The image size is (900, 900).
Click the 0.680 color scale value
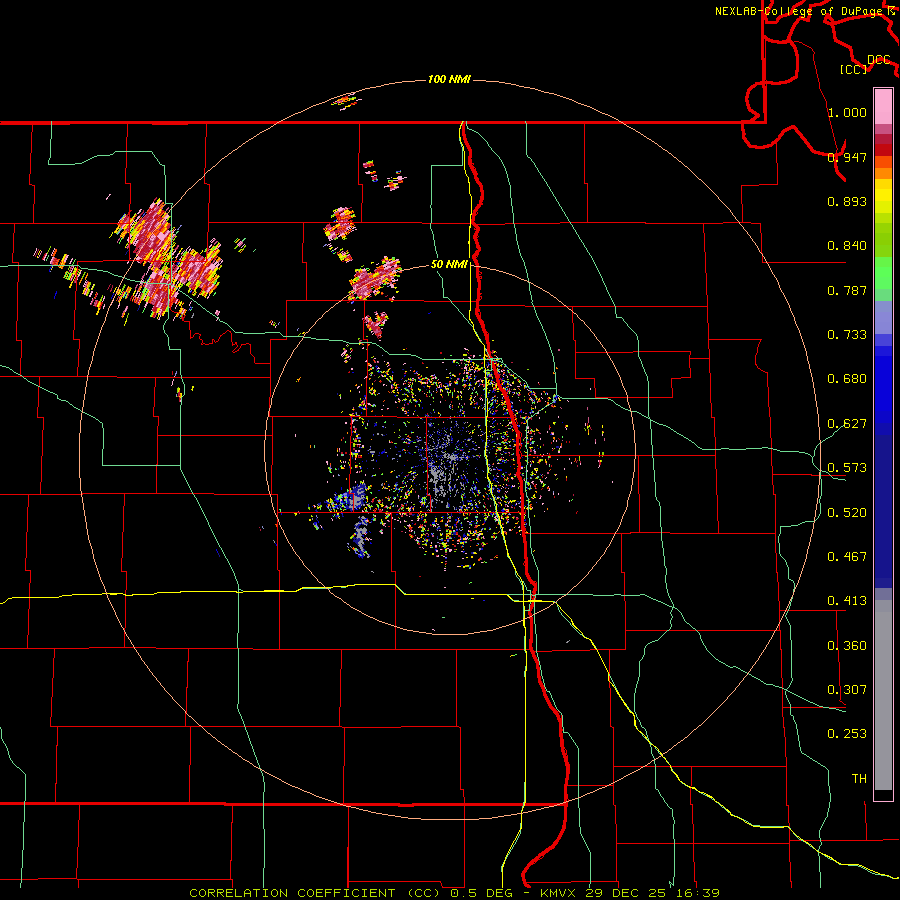(x=847, y=379)
